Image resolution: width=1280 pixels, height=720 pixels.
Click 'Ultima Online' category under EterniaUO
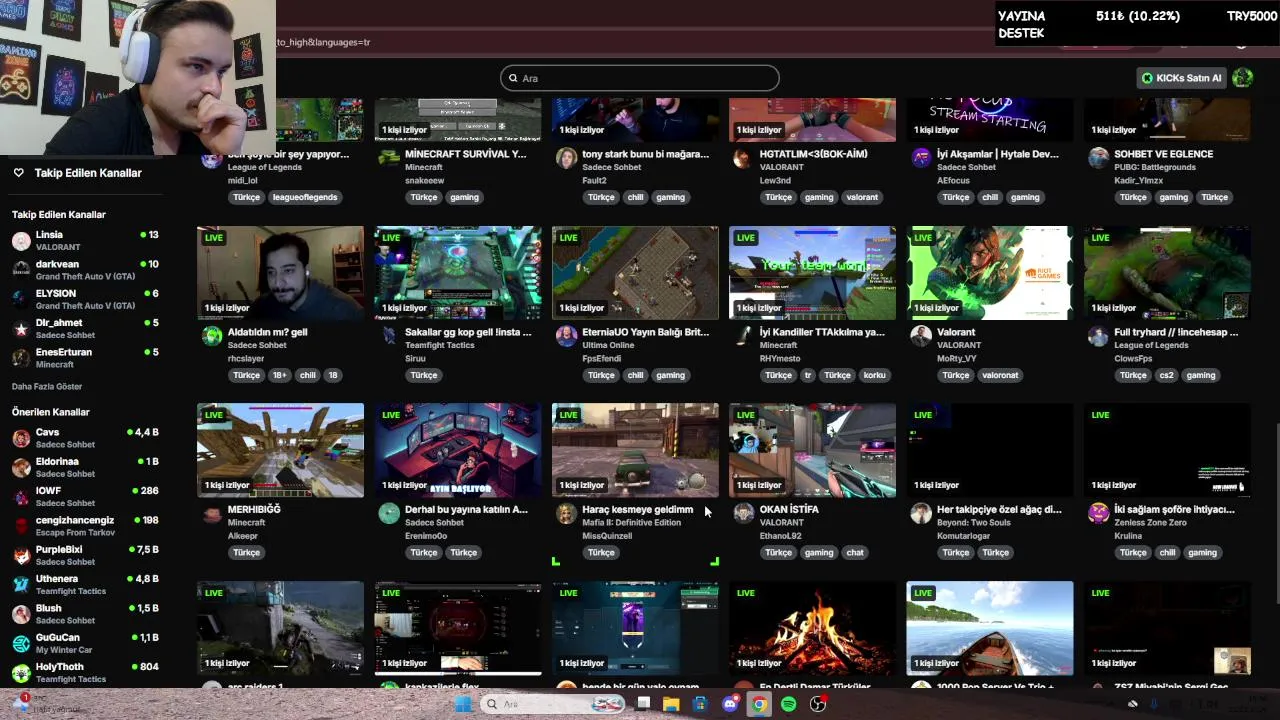[608, 345]
